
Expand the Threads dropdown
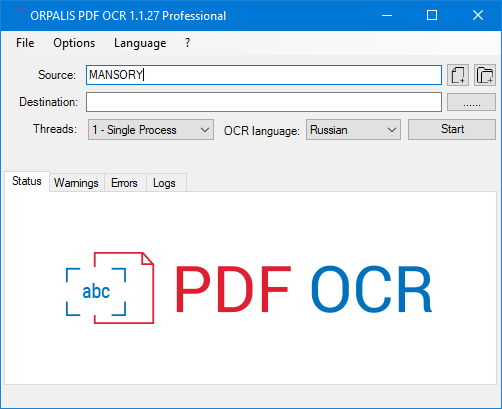[151, 130]
